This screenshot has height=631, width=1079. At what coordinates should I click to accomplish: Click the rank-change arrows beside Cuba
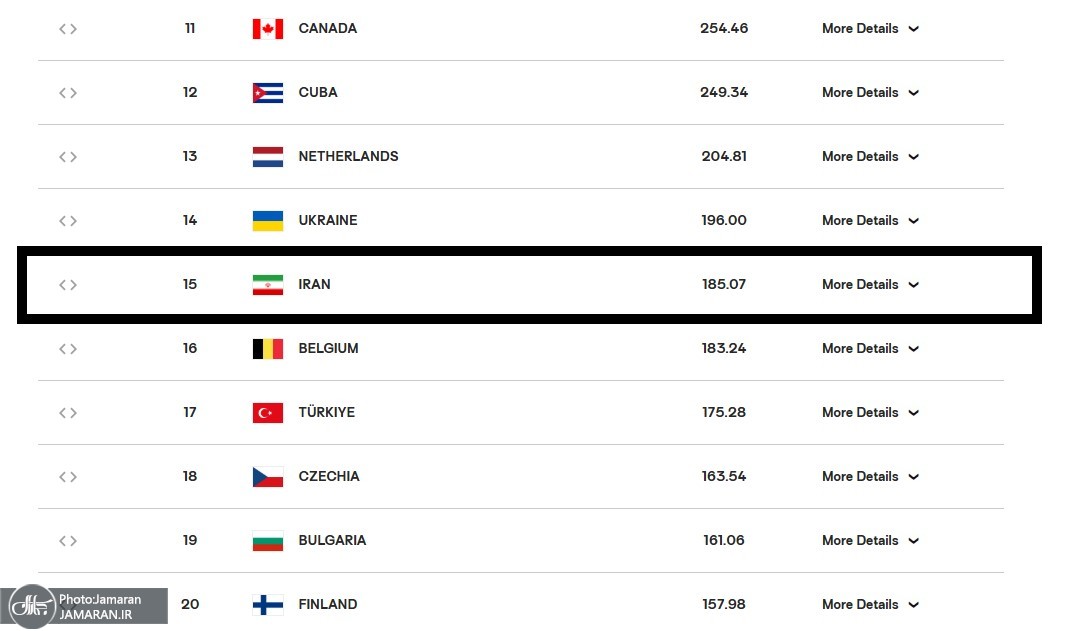pos(68,93)
